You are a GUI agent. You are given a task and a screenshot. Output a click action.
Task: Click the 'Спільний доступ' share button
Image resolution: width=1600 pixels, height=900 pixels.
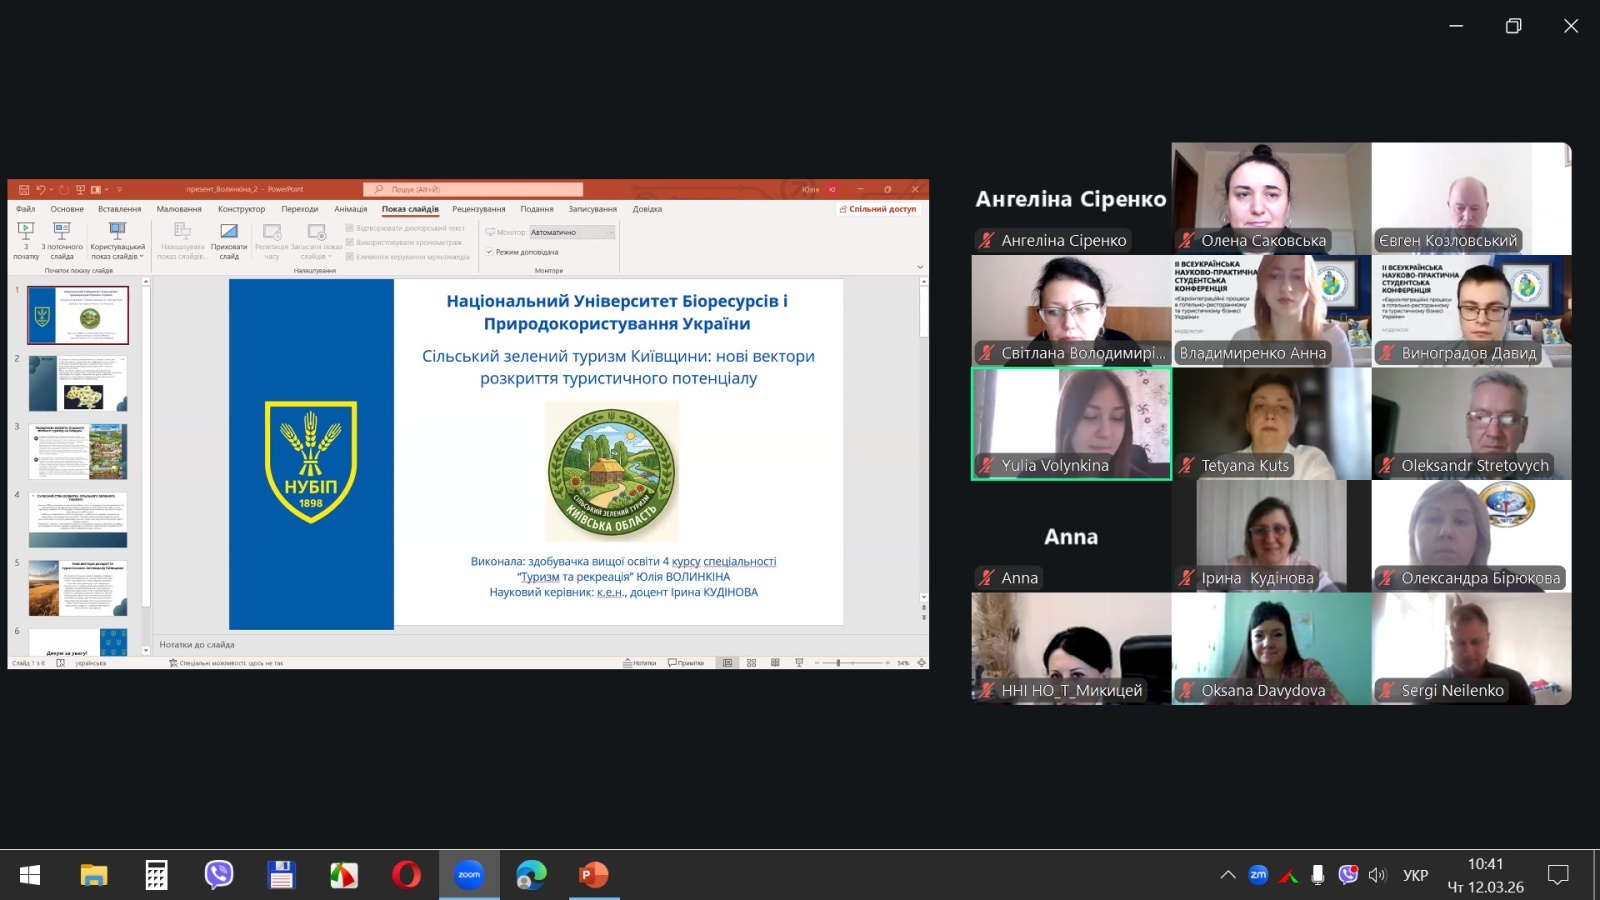tap(877, 209)
